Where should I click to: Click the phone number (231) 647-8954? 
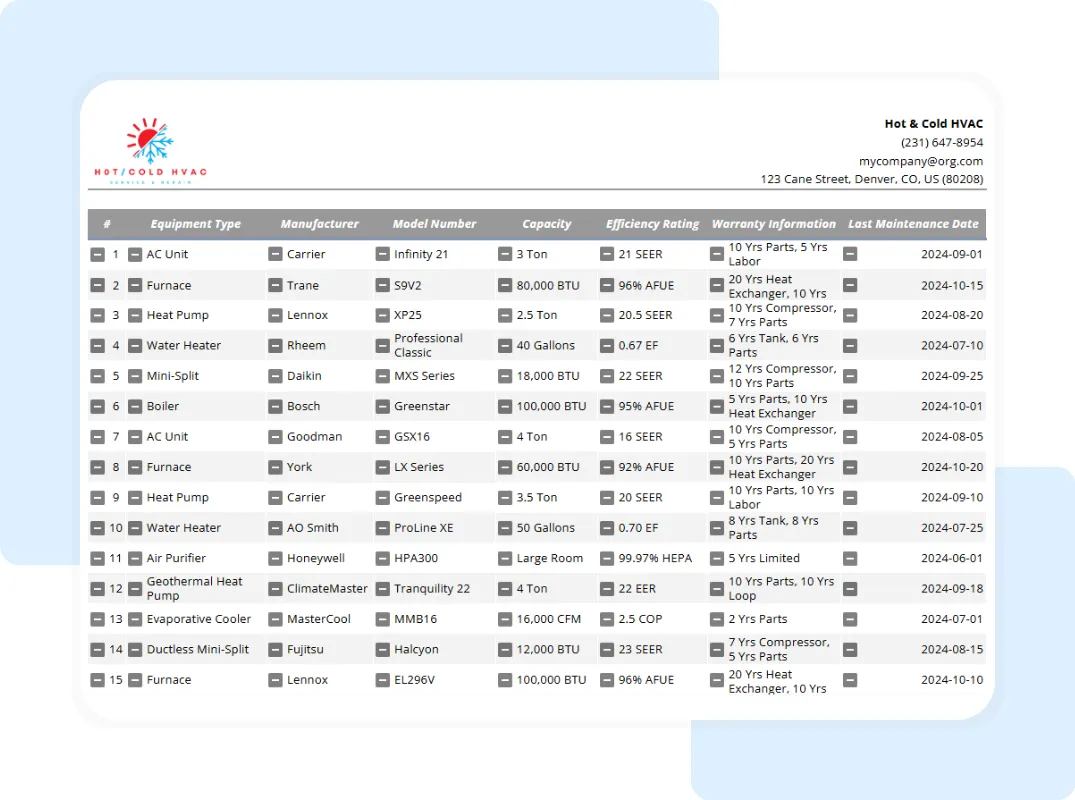pos(940,141)
